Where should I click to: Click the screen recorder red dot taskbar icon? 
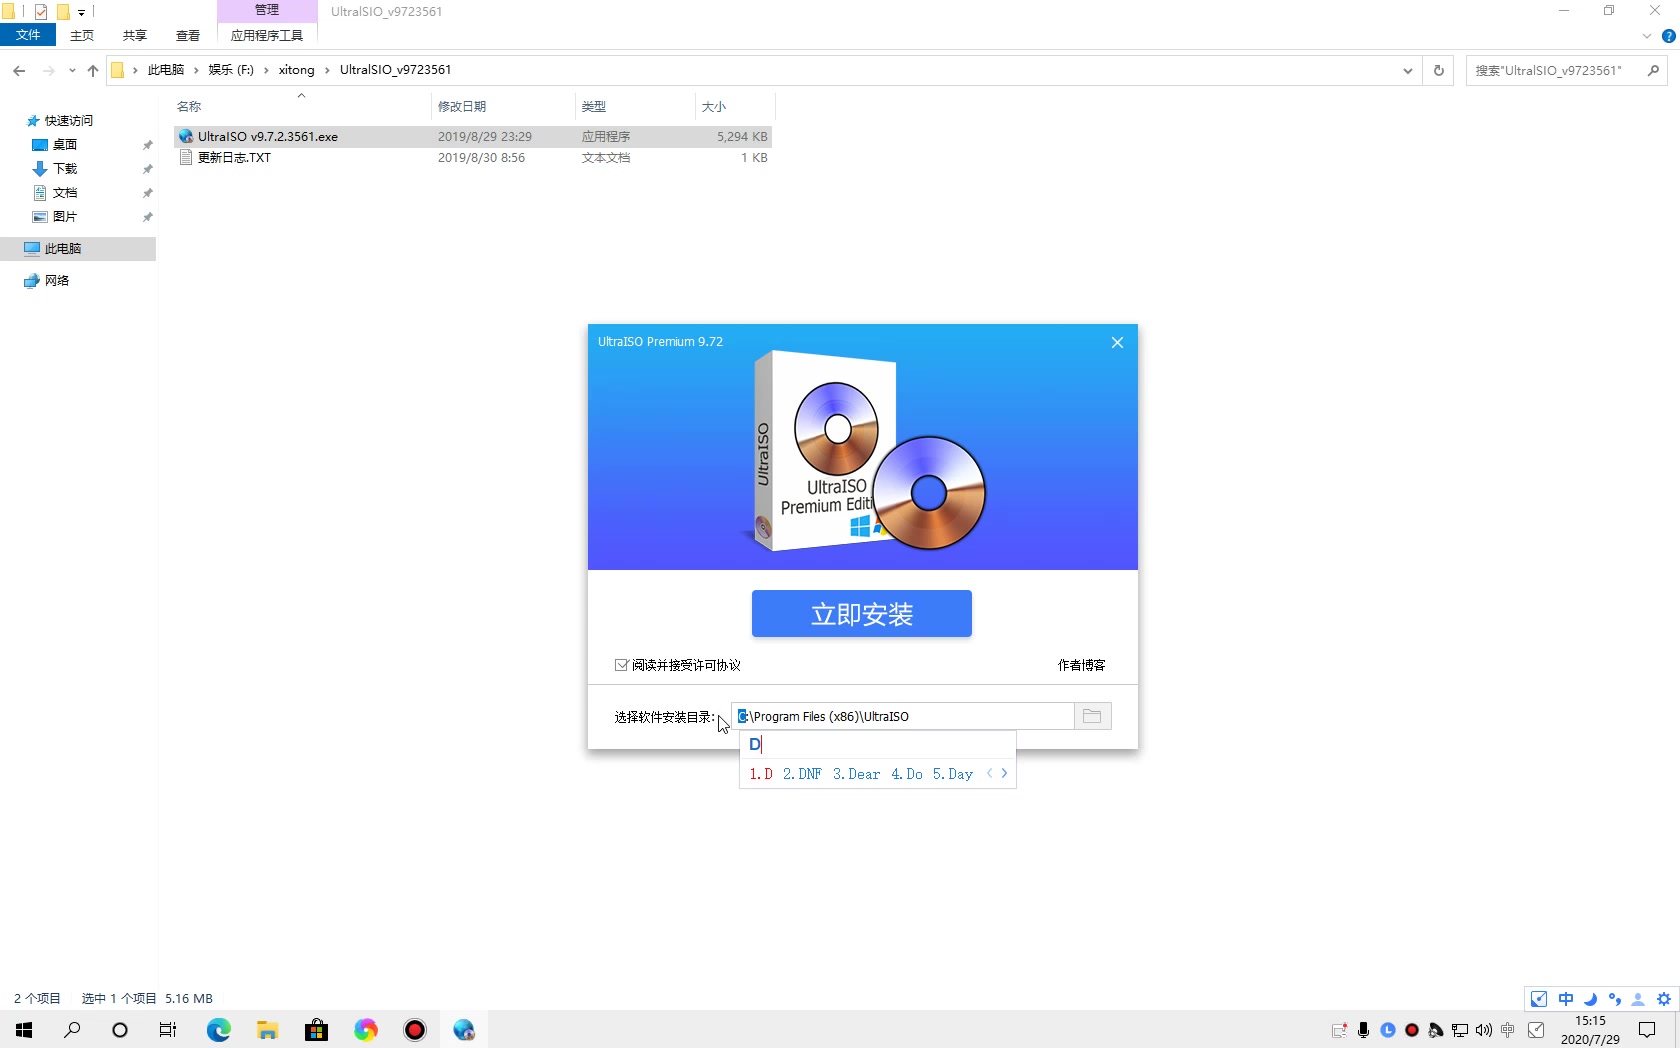tap(415, 1029)
